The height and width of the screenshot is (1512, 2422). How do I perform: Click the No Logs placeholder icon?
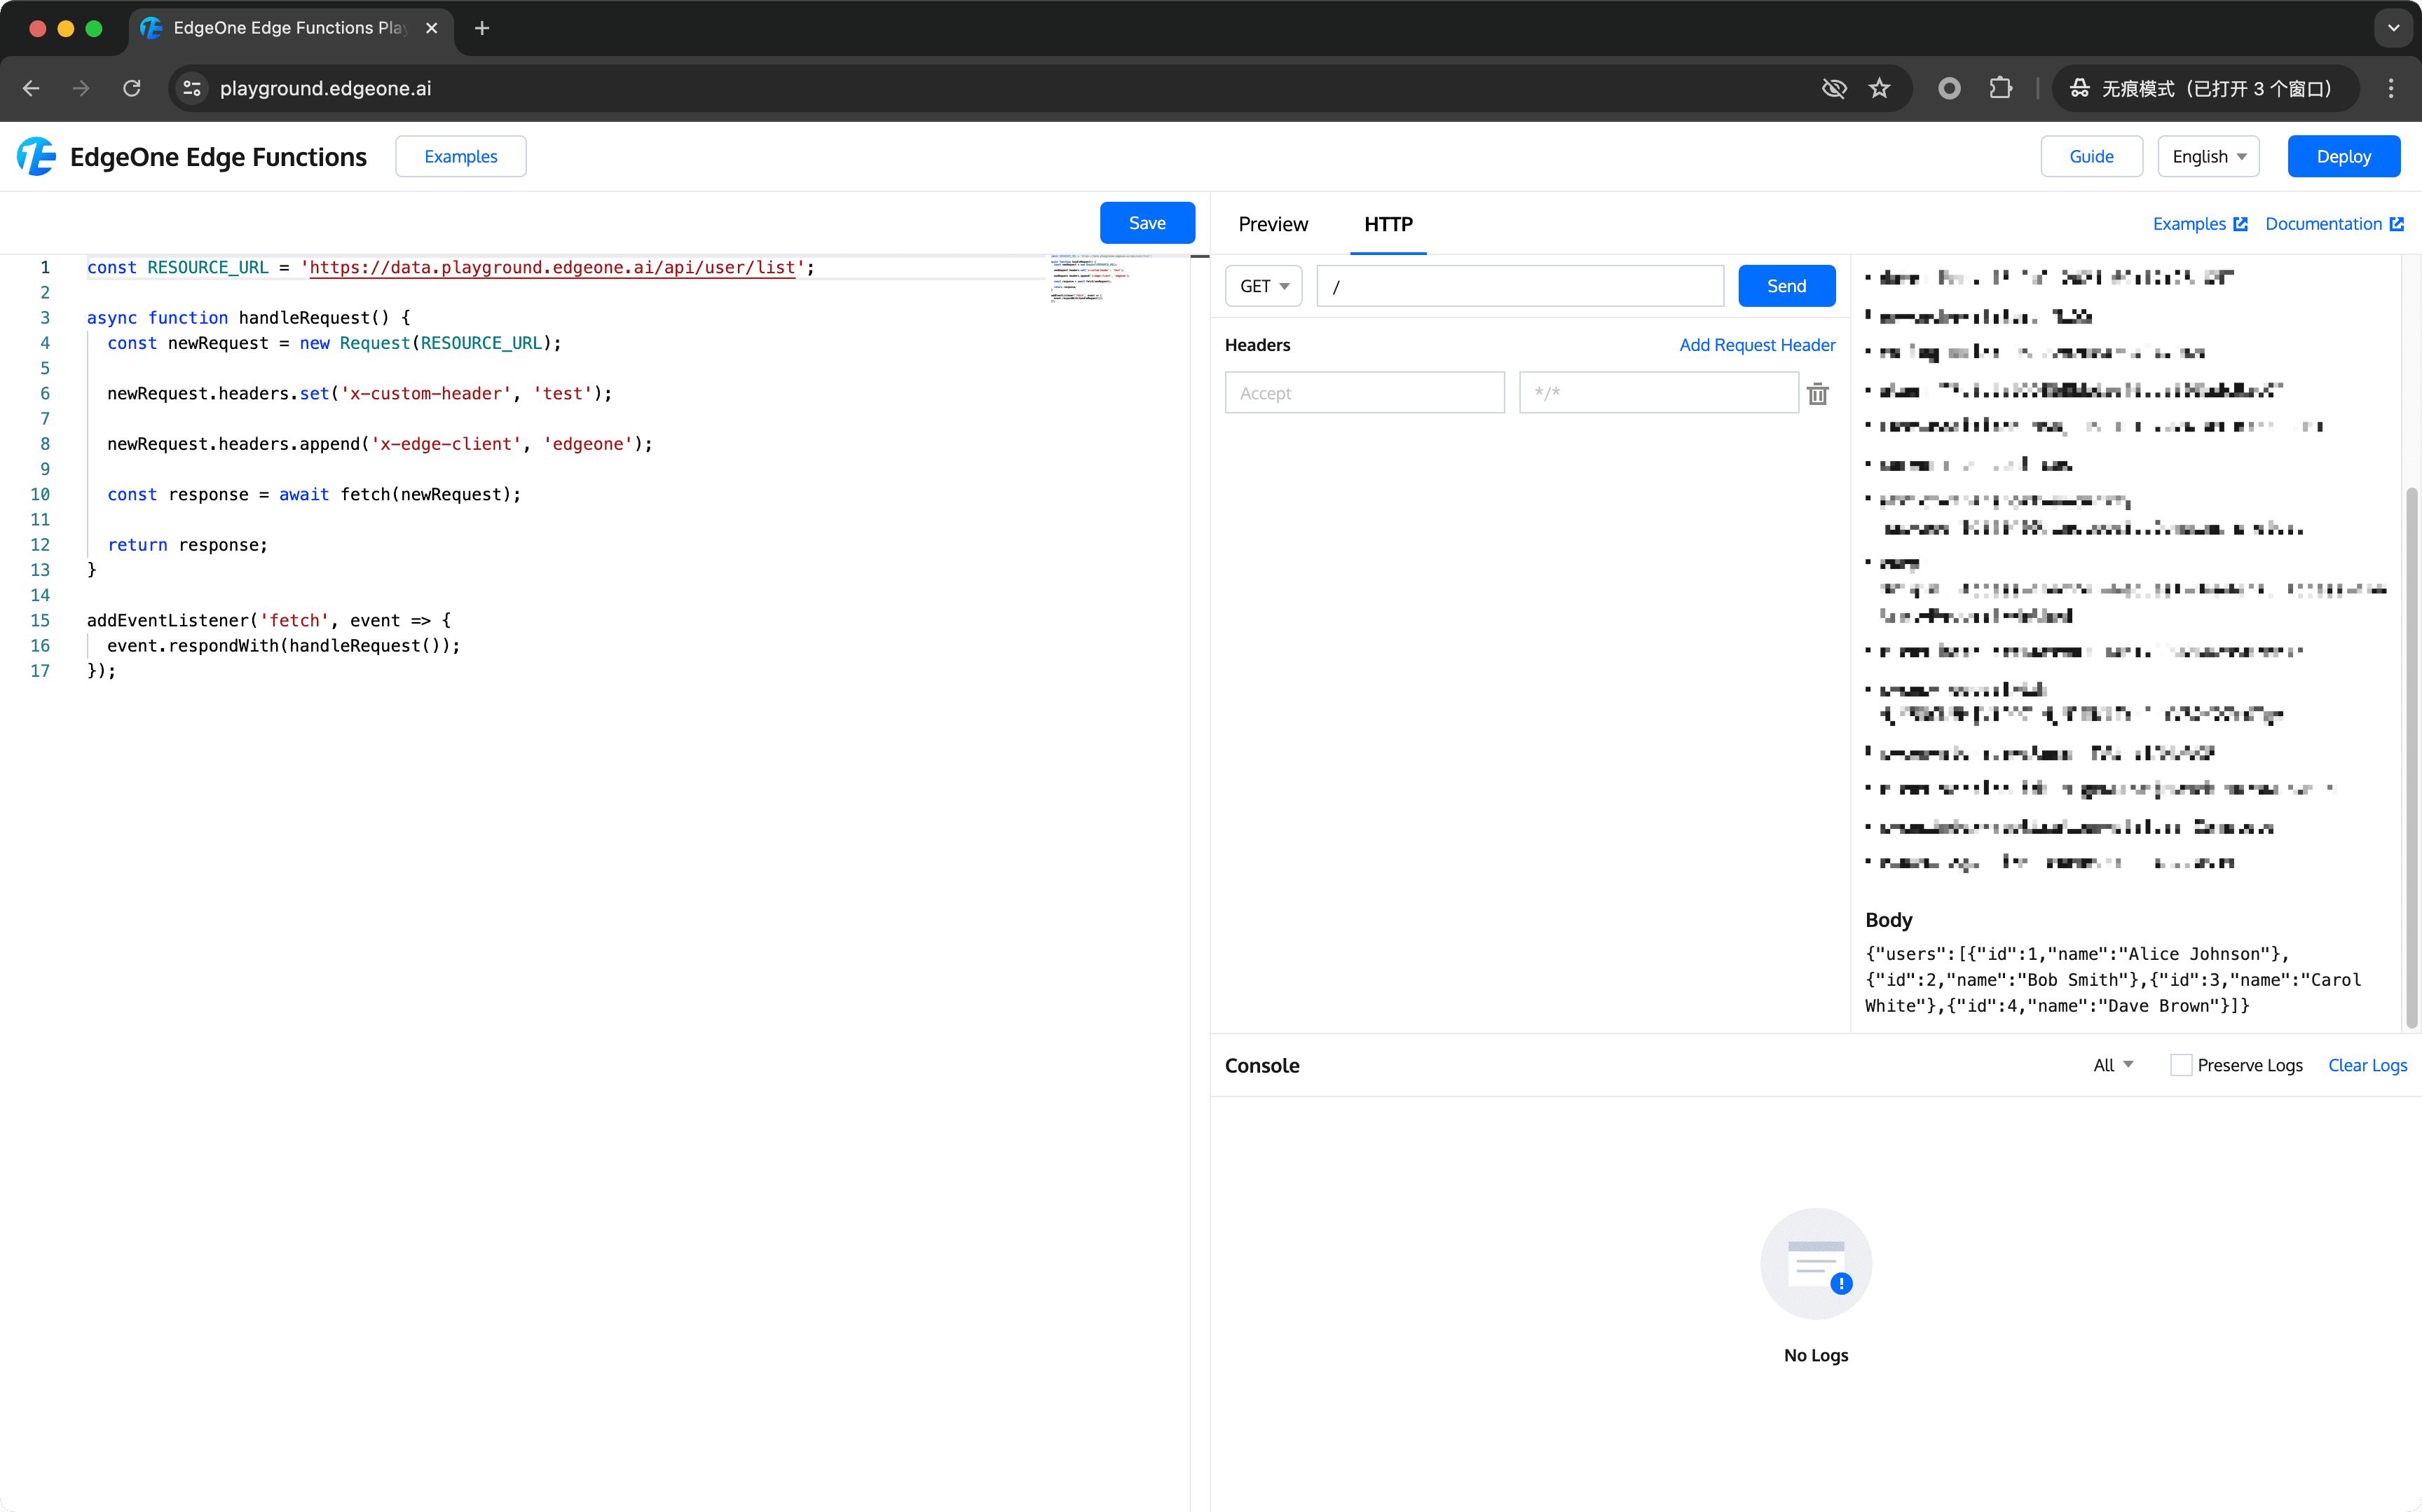1816,1264
